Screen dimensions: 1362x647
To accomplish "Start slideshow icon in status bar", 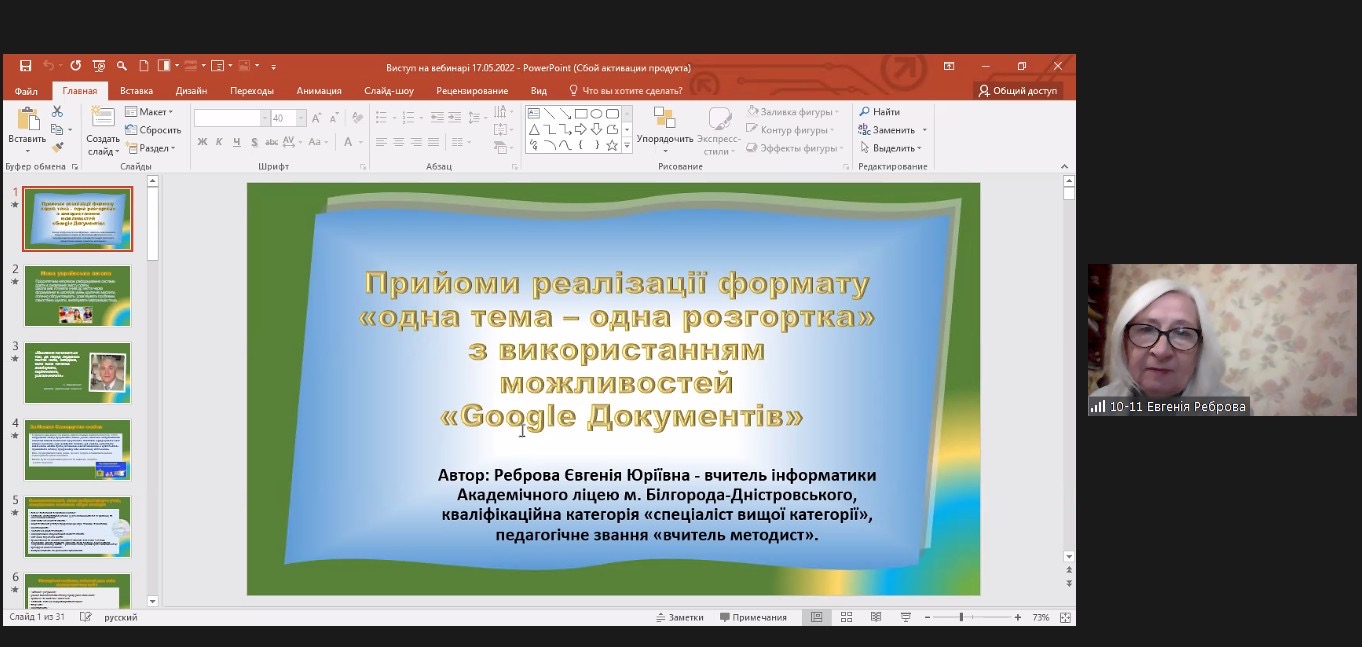I will pyautogui.click(x=905, y=617).
